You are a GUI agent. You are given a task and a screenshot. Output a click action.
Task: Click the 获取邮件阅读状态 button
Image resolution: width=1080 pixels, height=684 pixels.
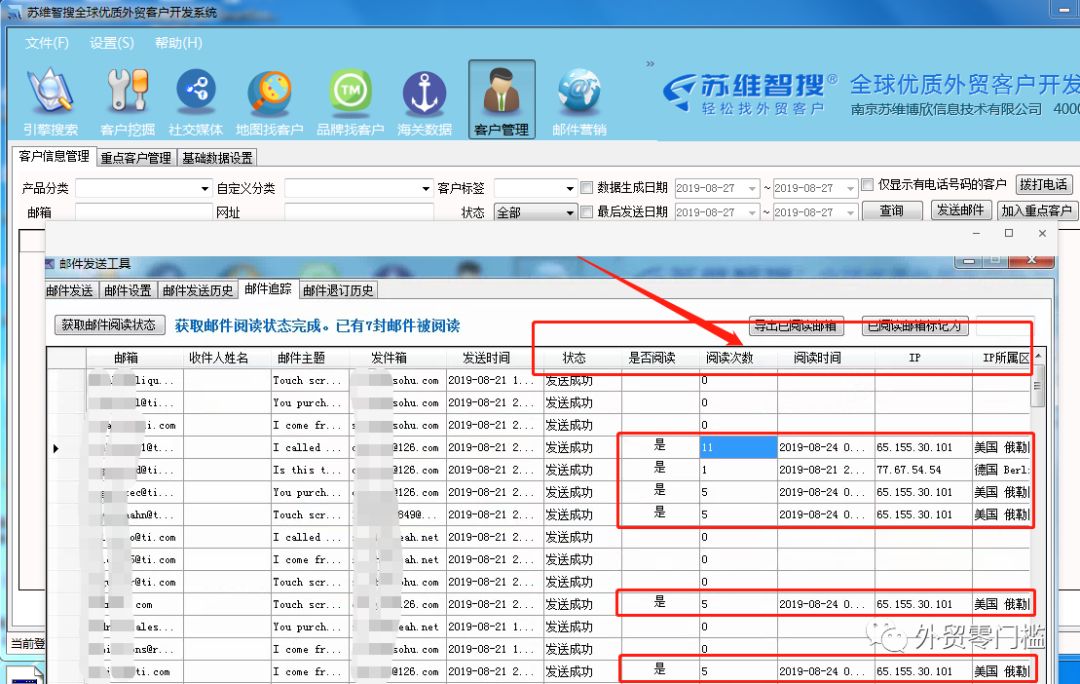coord(110,324)
